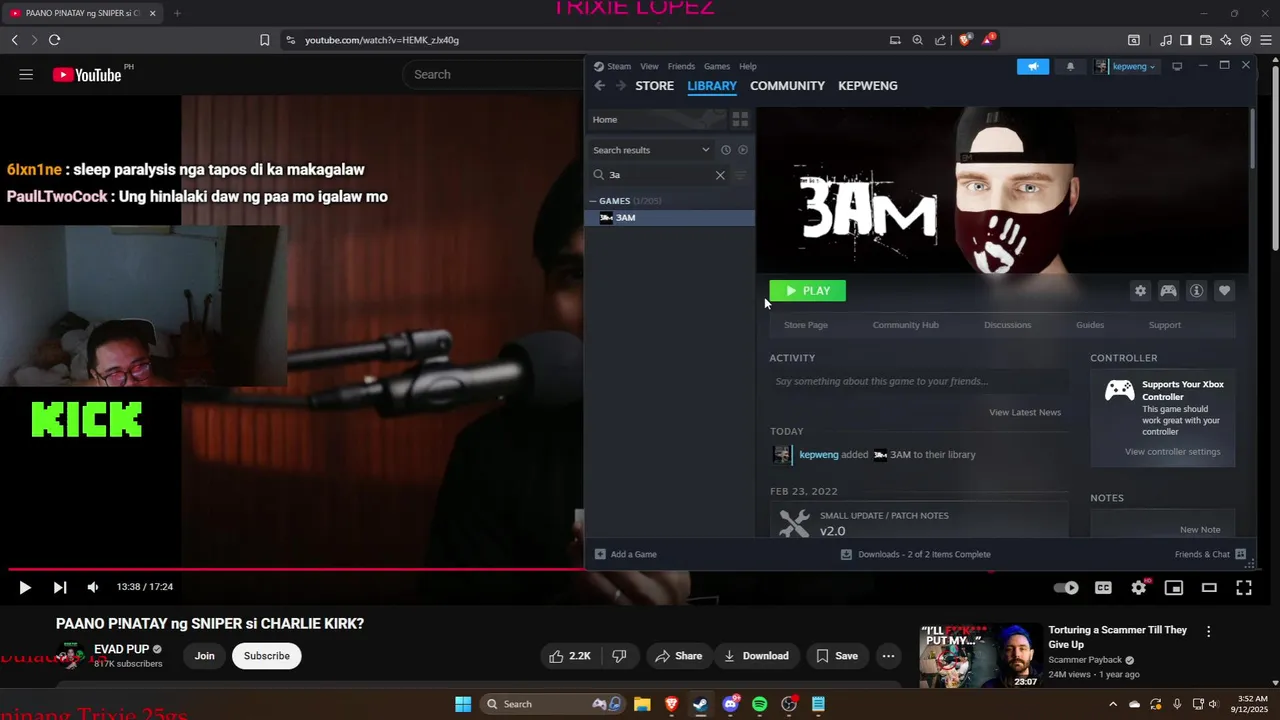Enable YouTube miniplayer
The height and width of the screenshot is (720, 1280).
click(x=1174, y=588)
